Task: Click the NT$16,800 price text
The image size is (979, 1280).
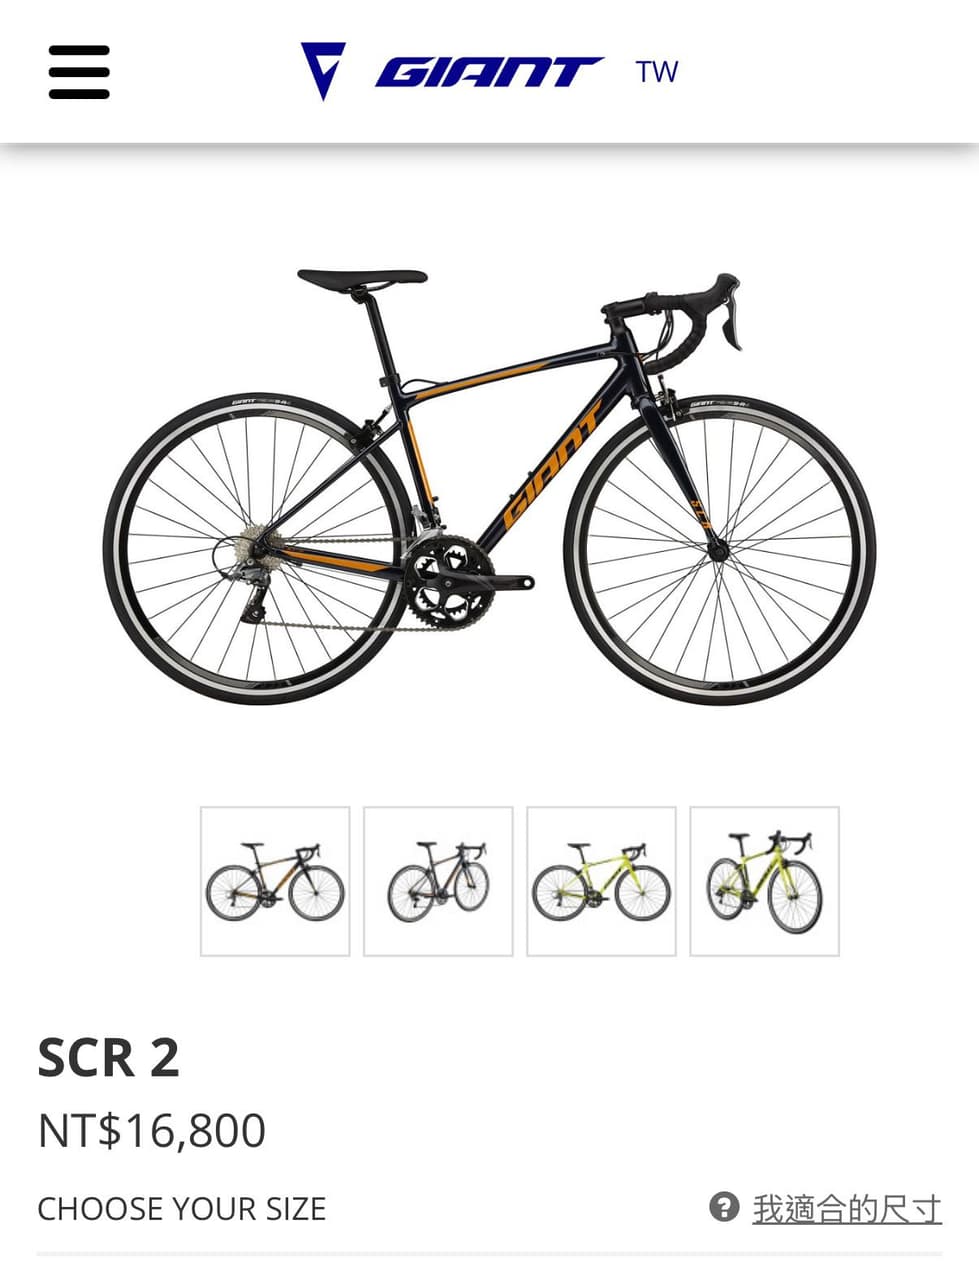Action: click(152, 1131)
